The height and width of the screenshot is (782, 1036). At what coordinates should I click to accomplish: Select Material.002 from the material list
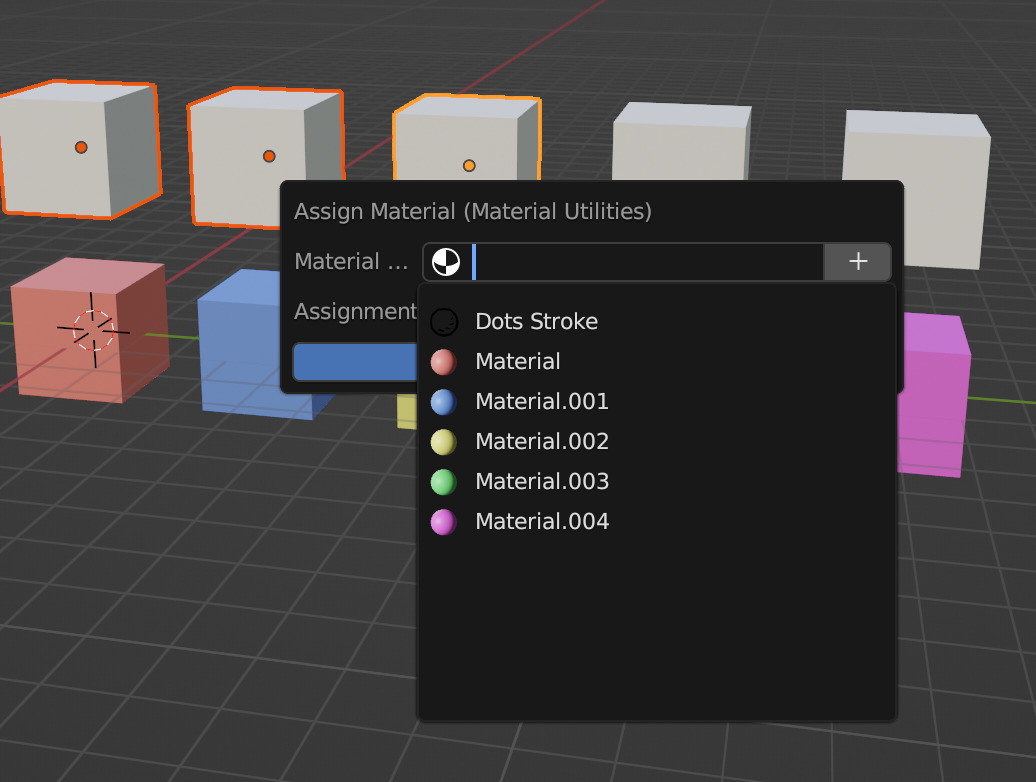pyautogui.click(x=542, y=441)
